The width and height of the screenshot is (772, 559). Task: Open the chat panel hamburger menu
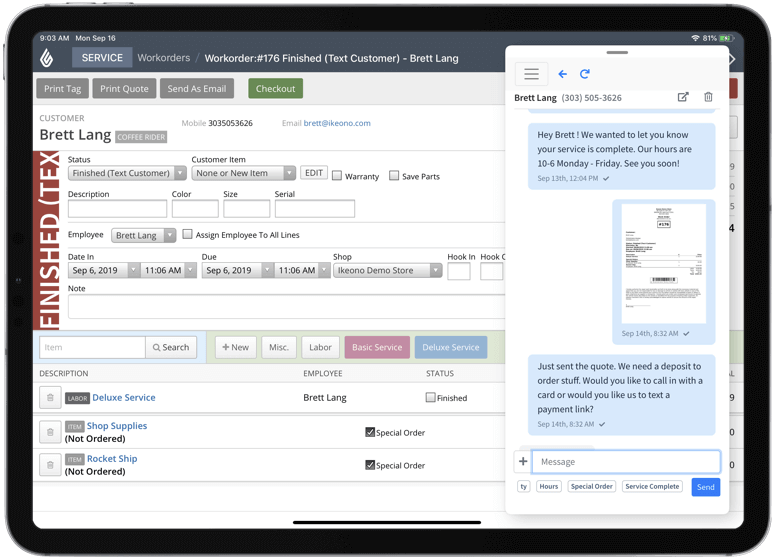531,74
